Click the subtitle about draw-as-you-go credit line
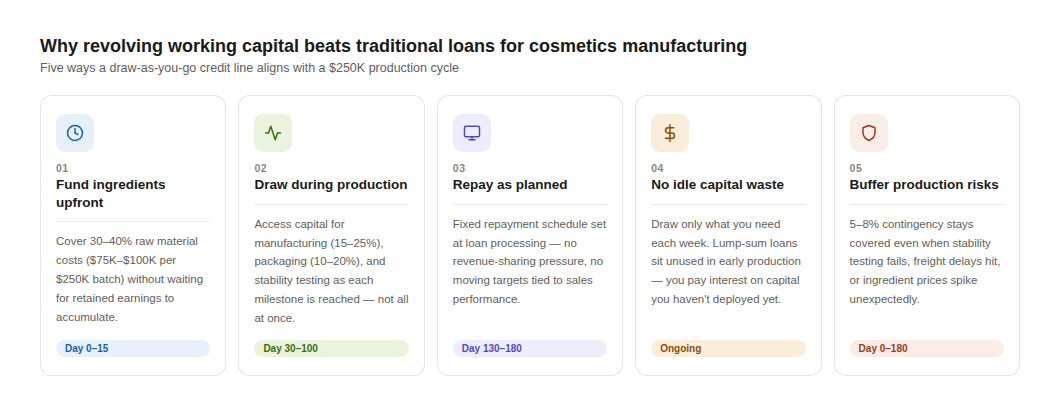Image resolution: width=1060 pixels, height=417 pixels. [x=249, y=68]
